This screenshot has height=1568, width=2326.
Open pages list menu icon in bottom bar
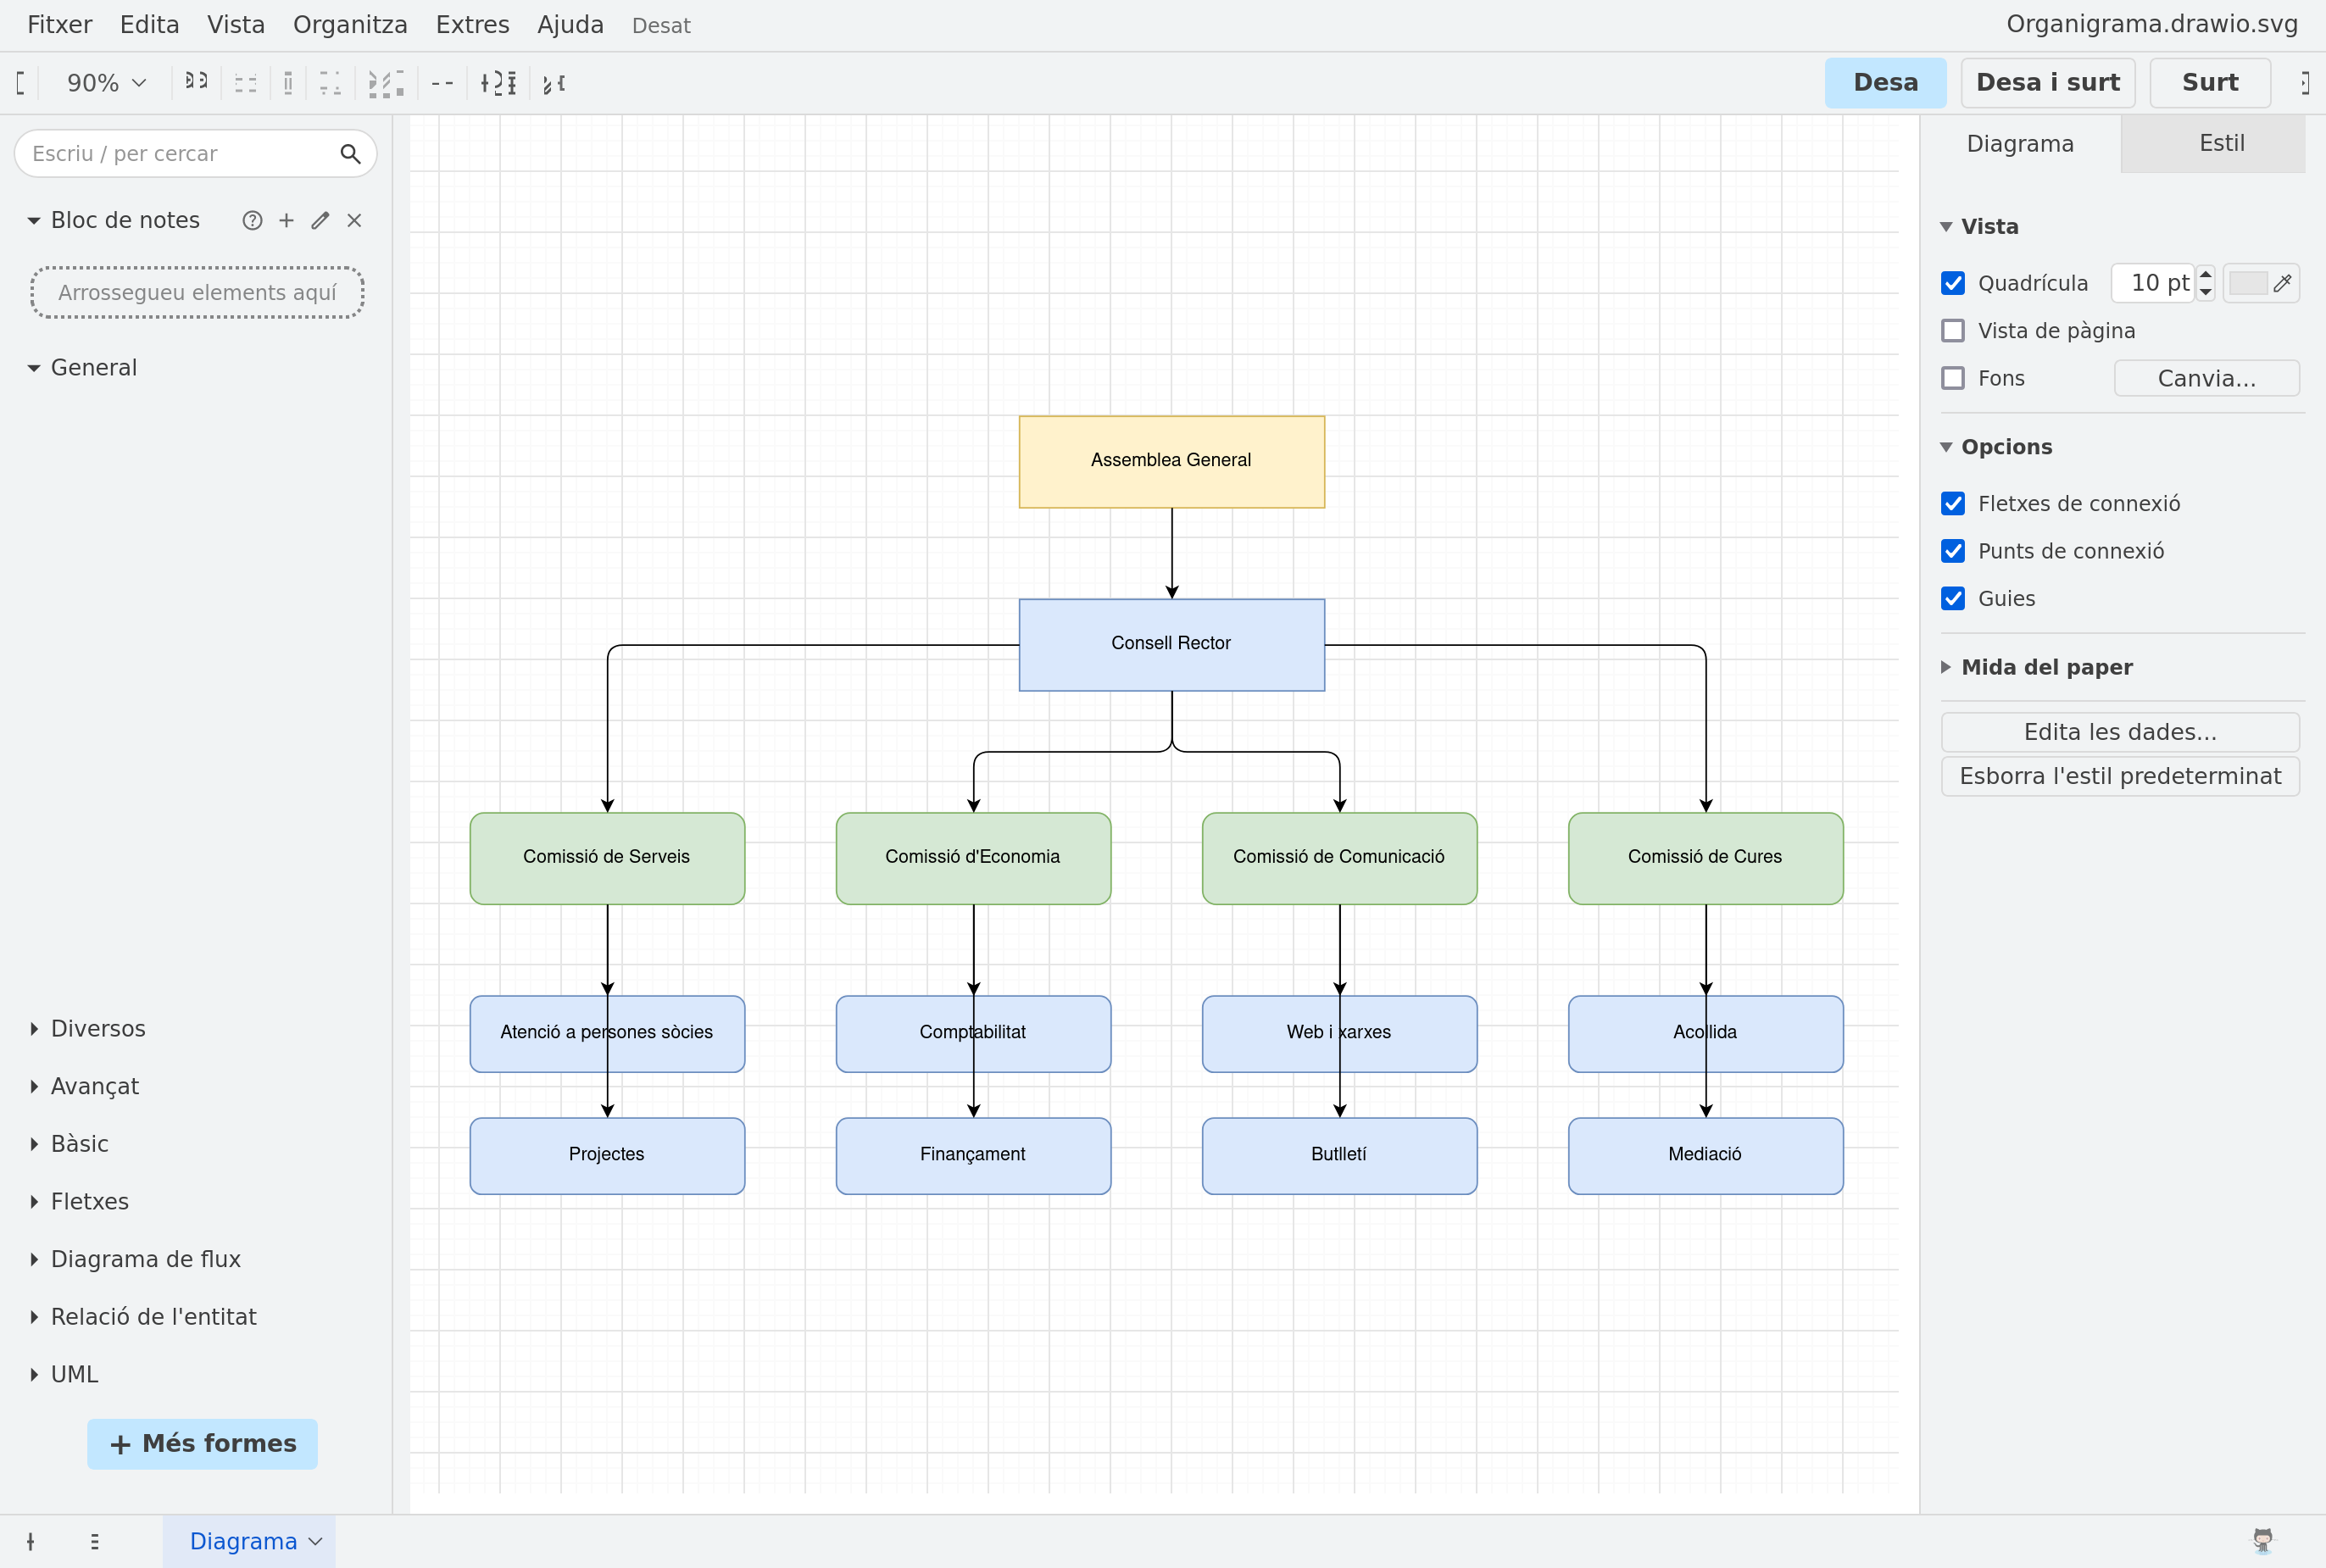(x=95, y=1541)
